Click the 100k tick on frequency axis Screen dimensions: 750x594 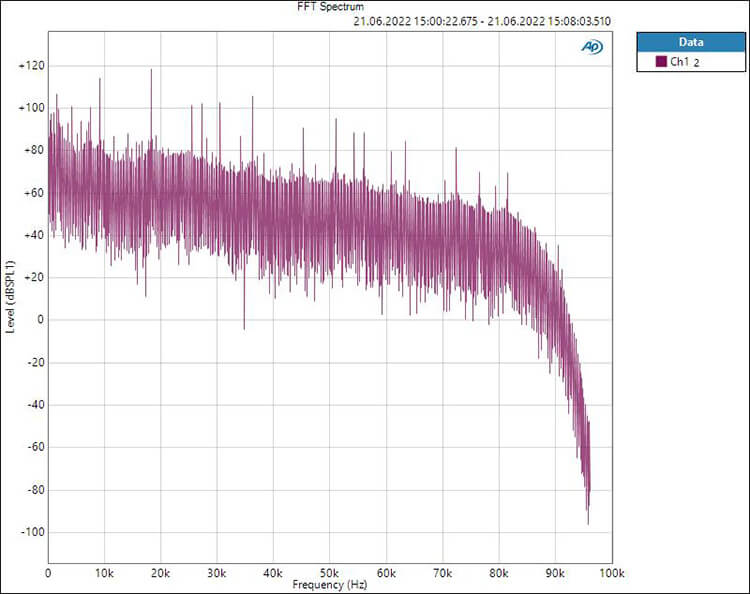point(612,573)
